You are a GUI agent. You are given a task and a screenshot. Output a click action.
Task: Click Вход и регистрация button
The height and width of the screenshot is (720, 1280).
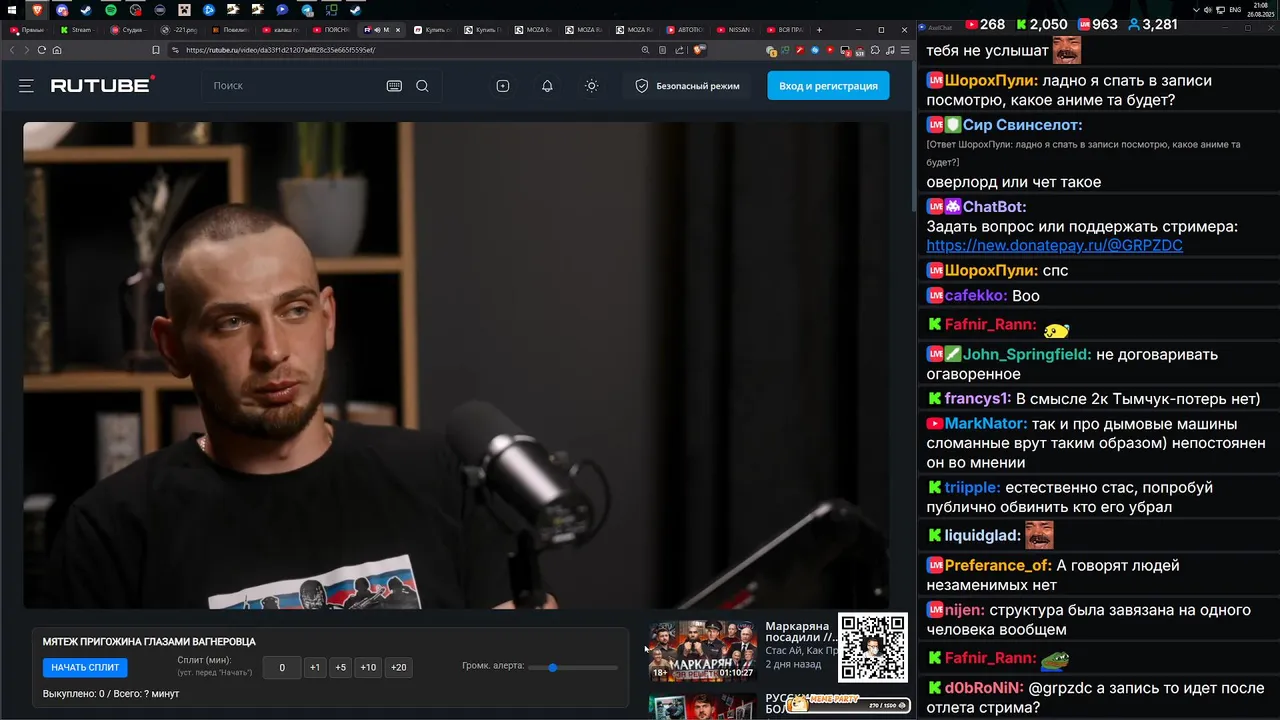tap(828, 86)
